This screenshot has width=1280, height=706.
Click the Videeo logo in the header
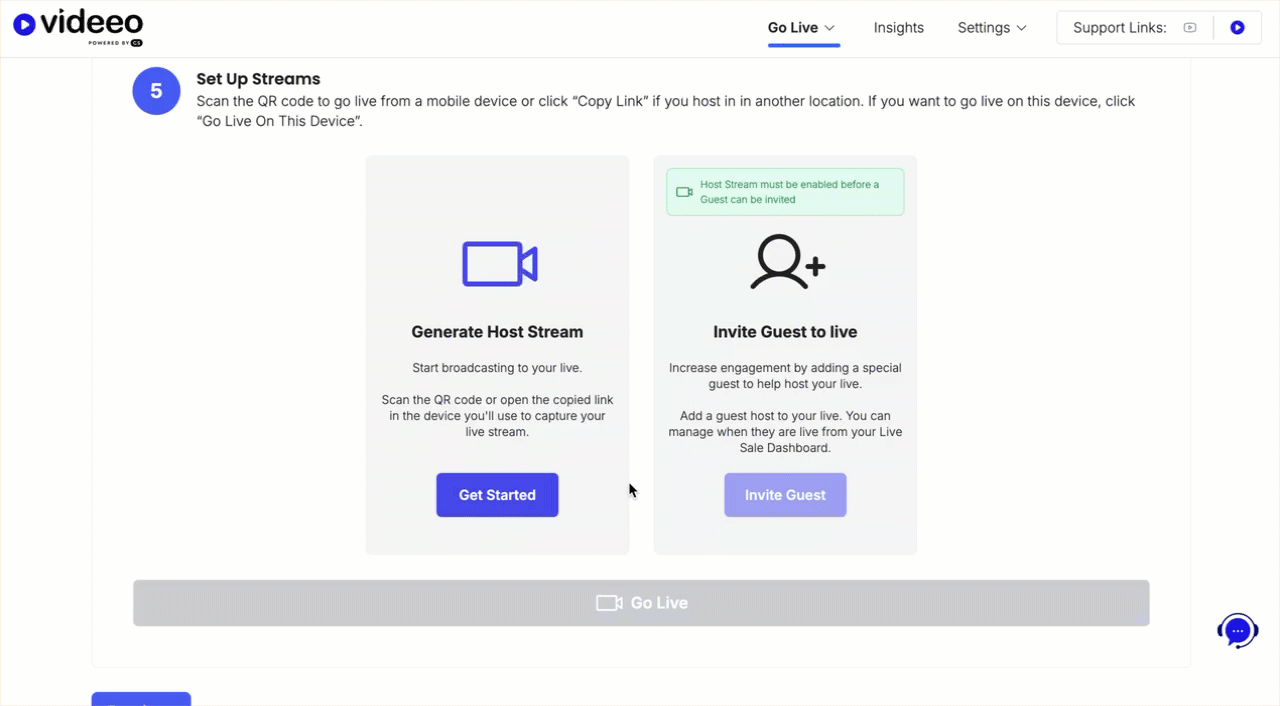pyautogui.click(x=78, y=28)
